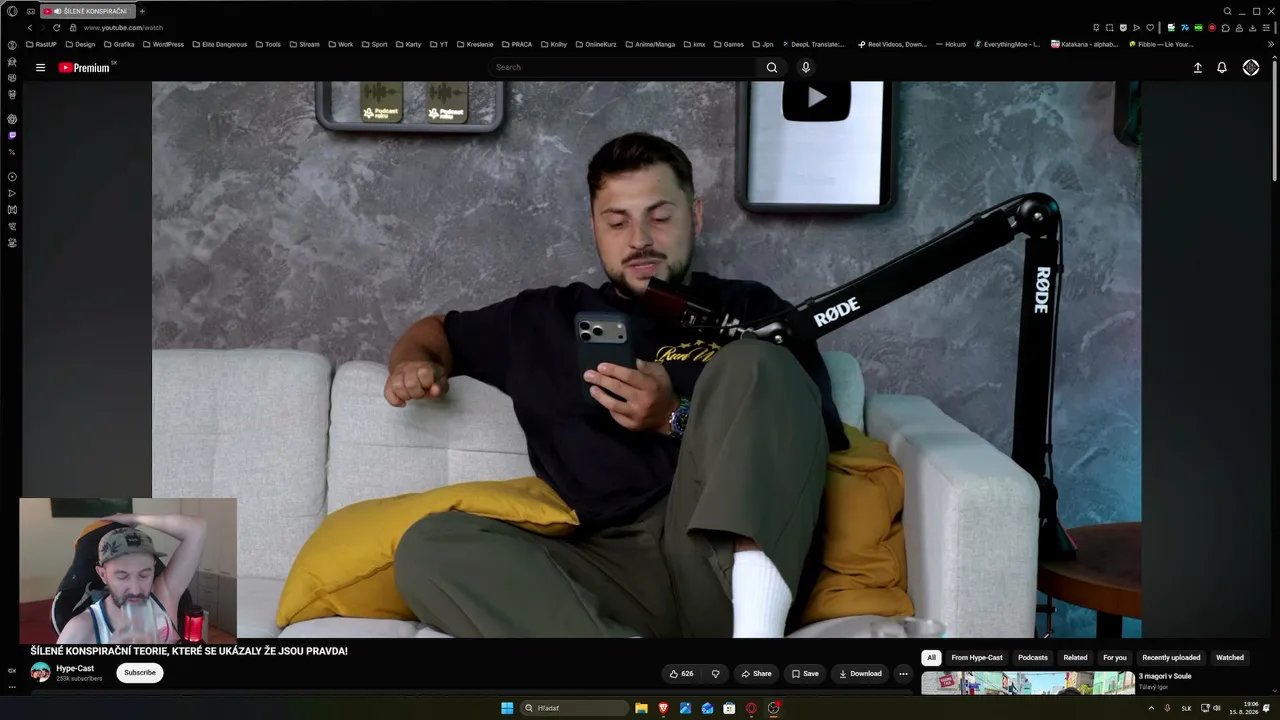
Task: Open the DeepL Translate bookmark
Action: tap(813, 44)
